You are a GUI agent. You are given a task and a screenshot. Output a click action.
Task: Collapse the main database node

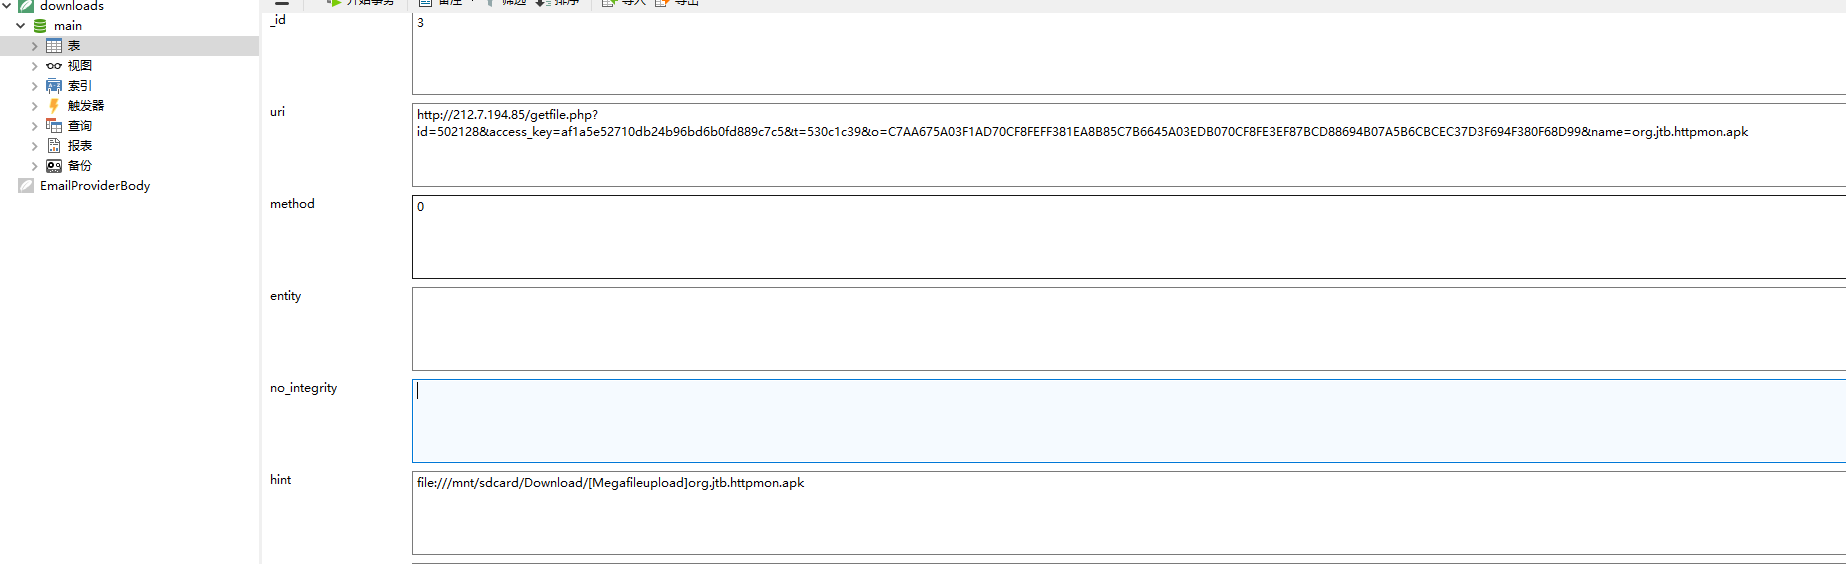pos(21,26)
